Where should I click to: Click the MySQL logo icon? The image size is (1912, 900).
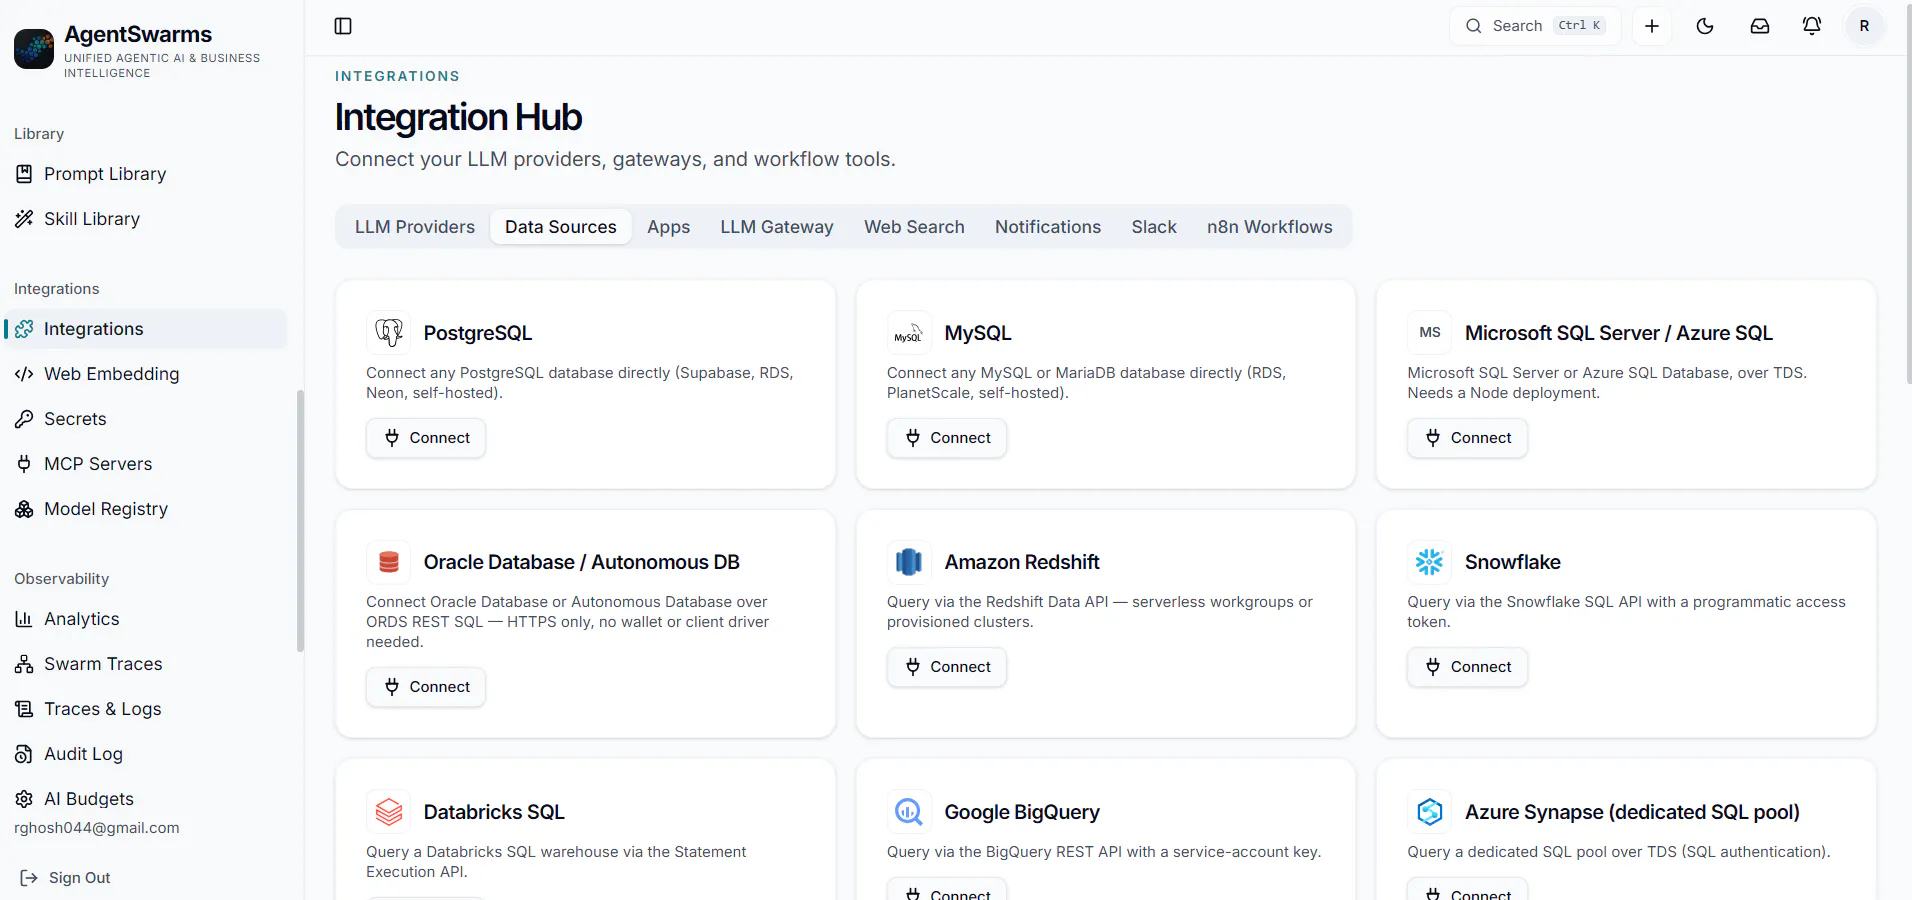tap(909, 332)
